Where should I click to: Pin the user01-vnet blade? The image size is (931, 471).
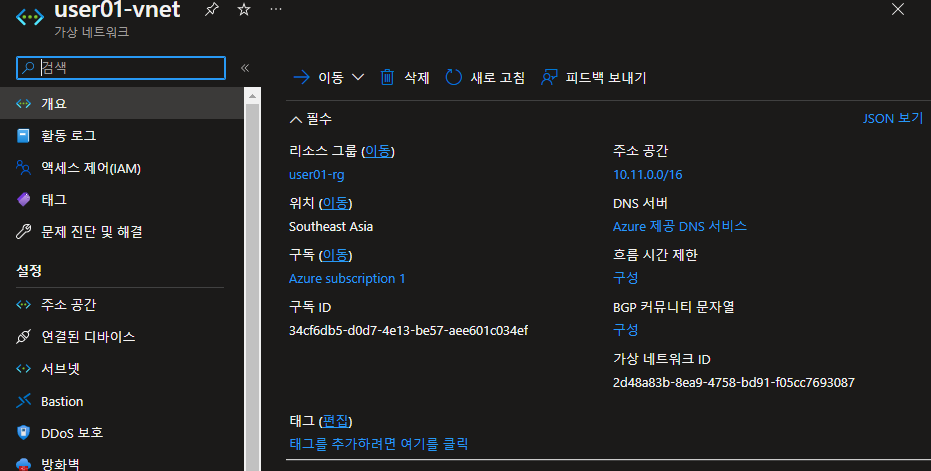211,10
